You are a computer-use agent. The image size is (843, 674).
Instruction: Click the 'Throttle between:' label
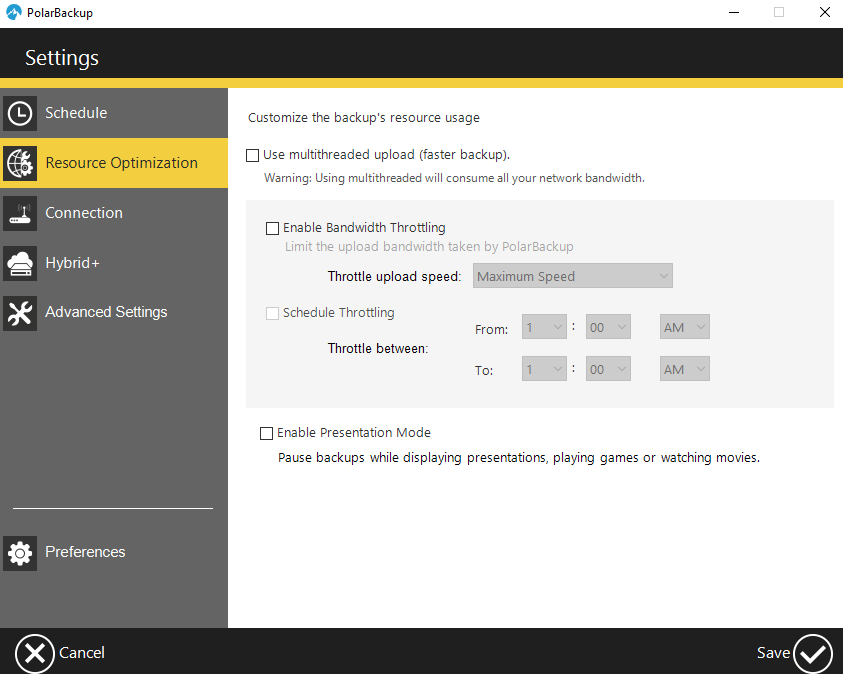coord(378,348)
